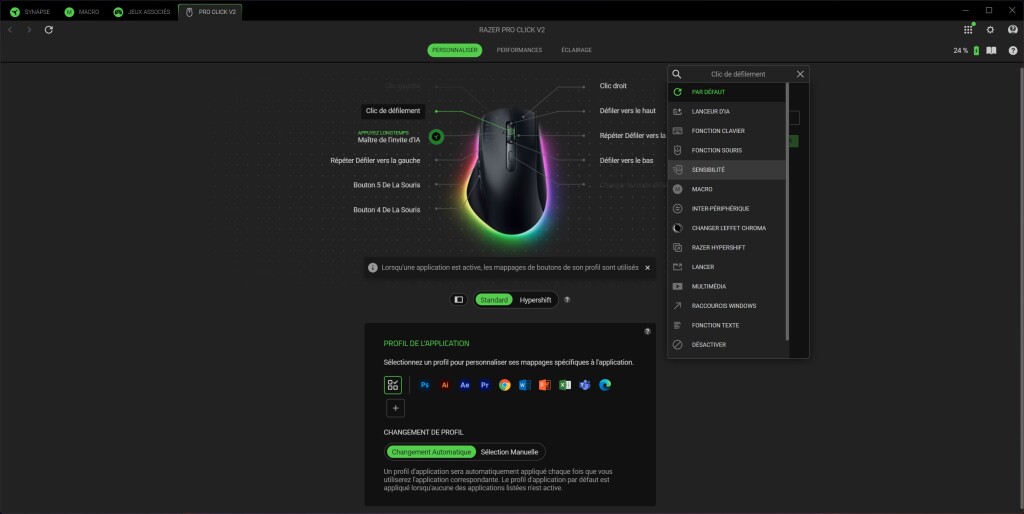Switch to the Performances tab
Viewport: 1024px width, 514px height.
[519, 50]
